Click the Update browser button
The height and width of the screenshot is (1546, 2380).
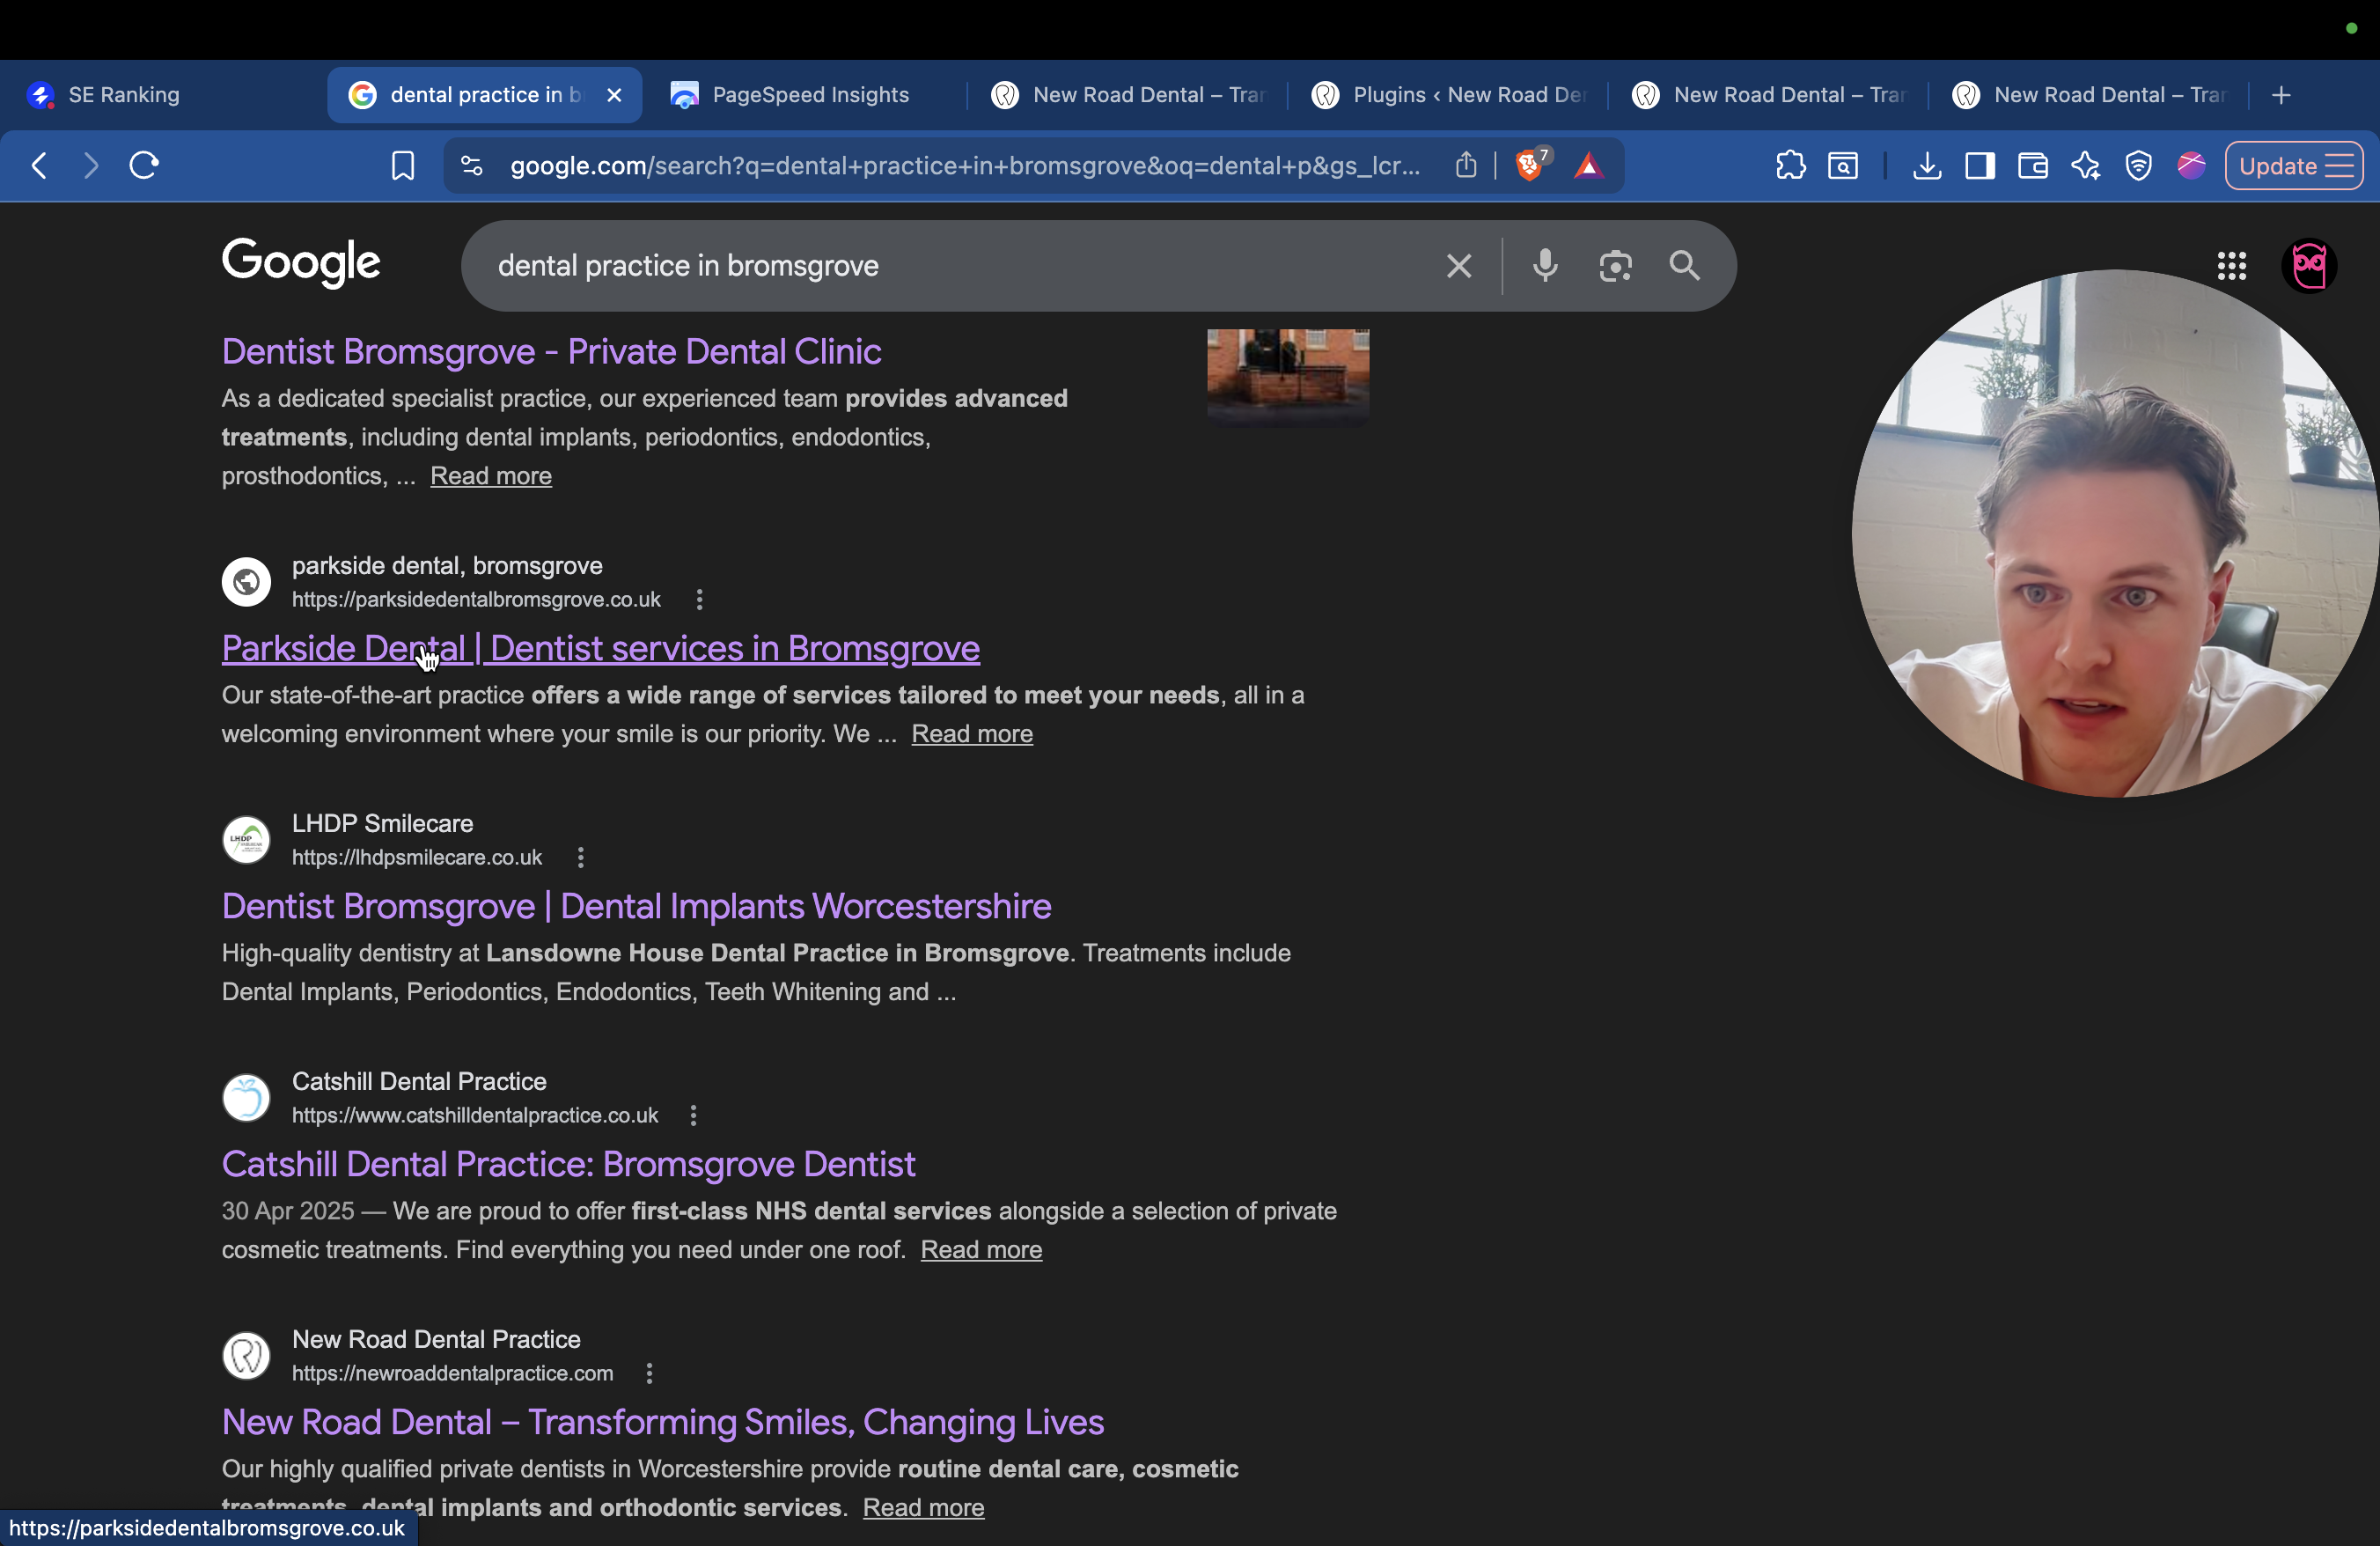pyautogui.click(x=2293, y=166)
